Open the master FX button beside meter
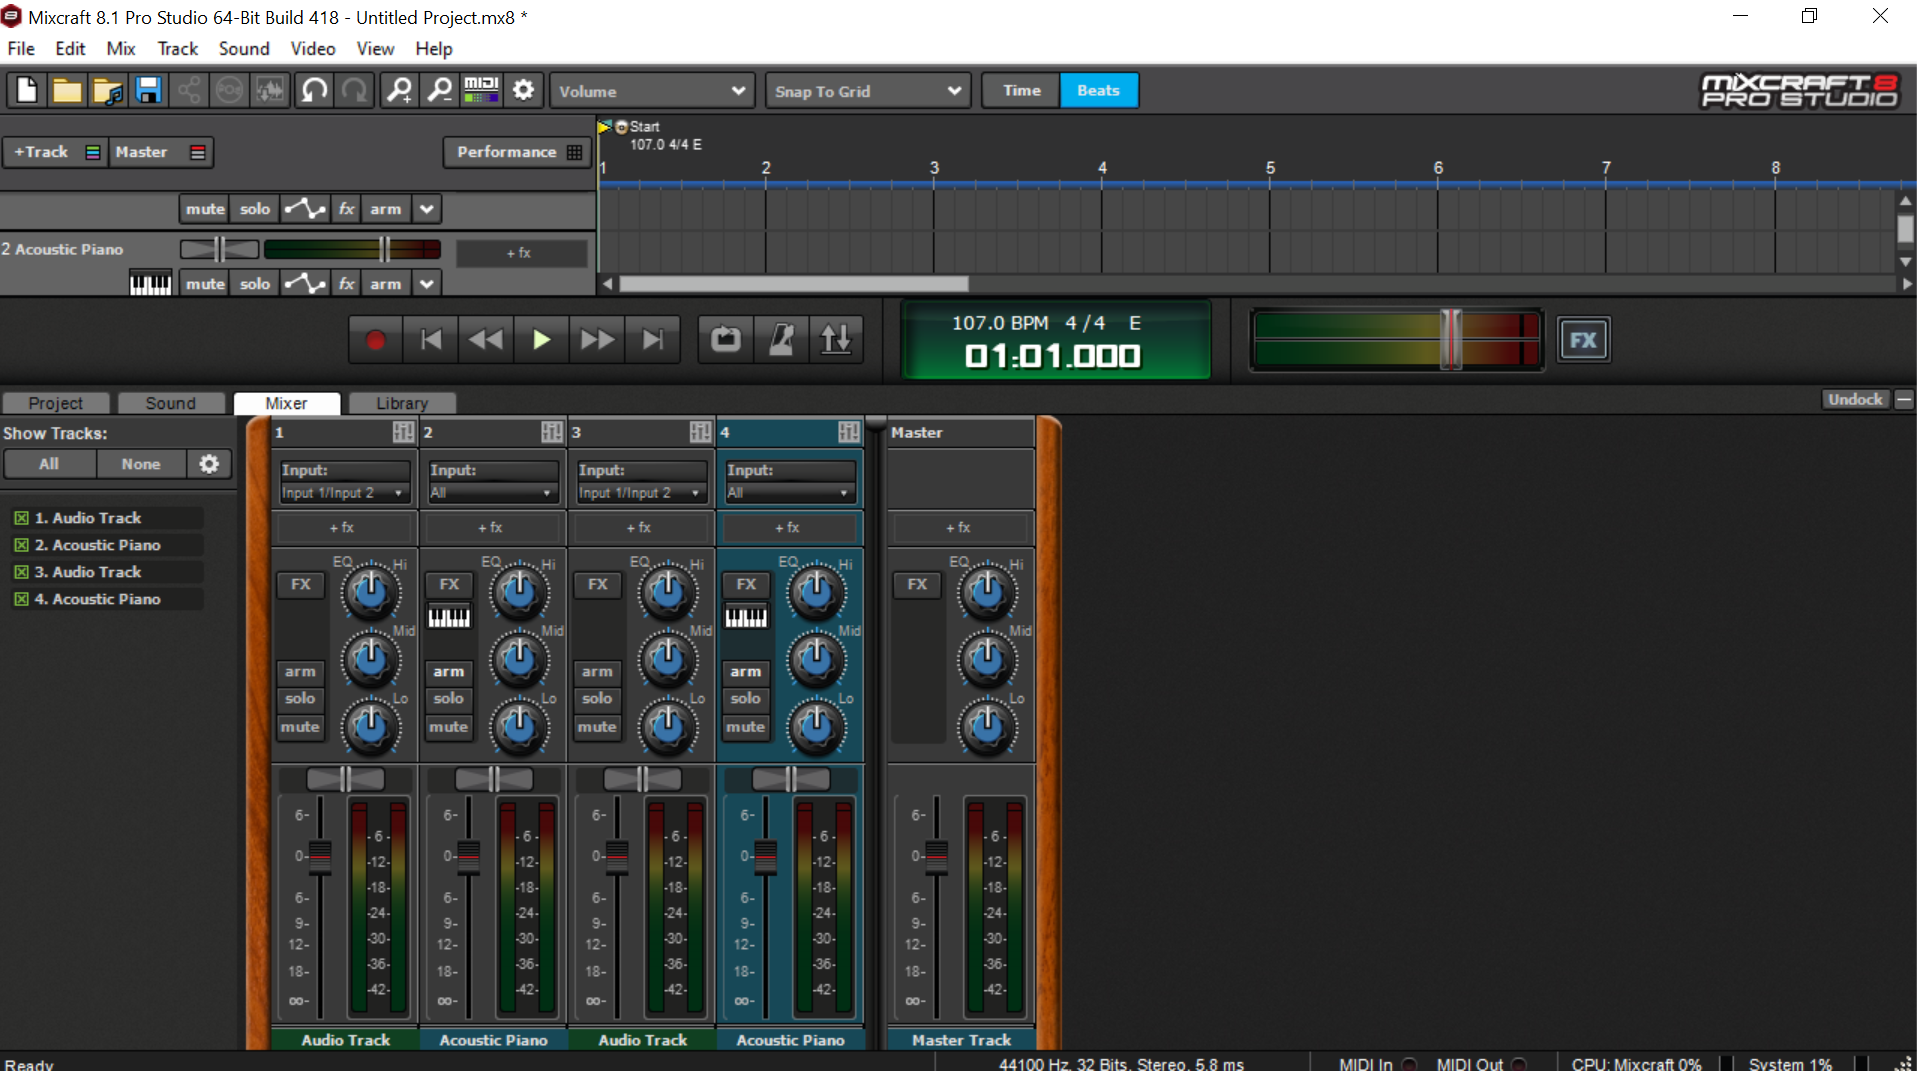Viewport: 1917px width, 1071px height. (1584, 340)
